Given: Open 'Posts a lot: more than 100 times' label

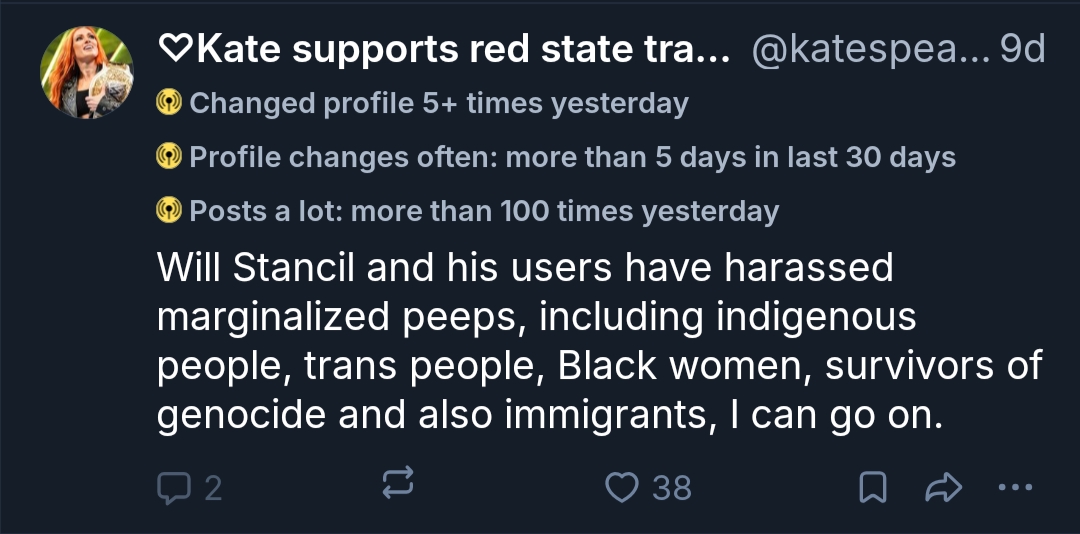Looking at the screenshot, I should [x=483, y=211].
